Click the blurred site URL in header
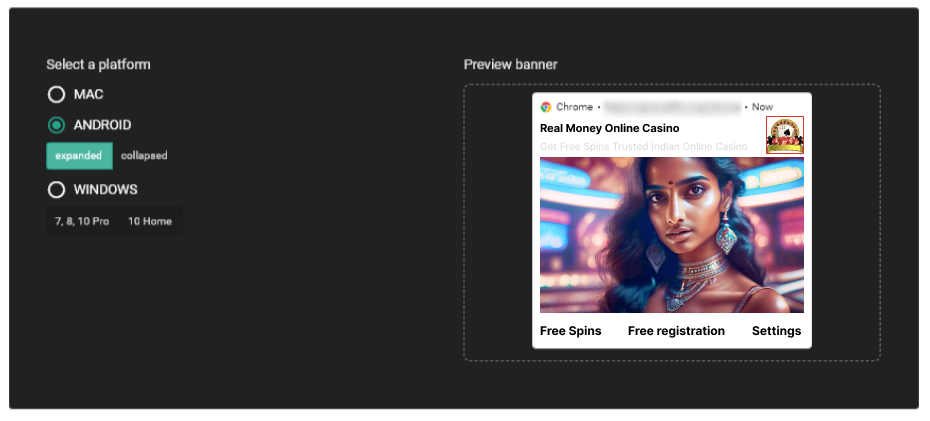This screenshot has height=421, width=930. (x=673, y=107)
